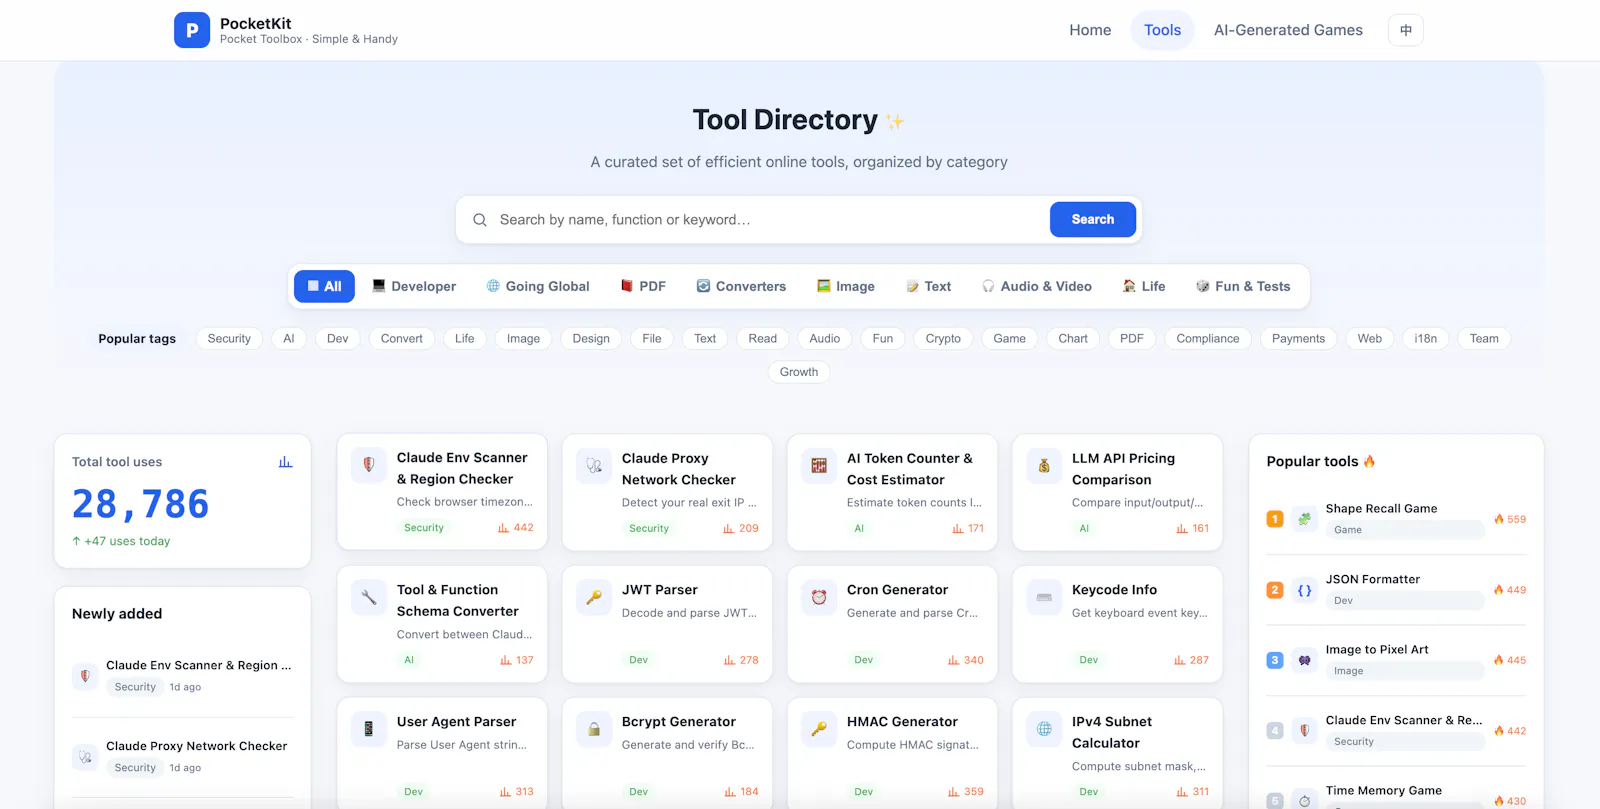
Task: Select the PDF category tab
Action: pos(643,286)
